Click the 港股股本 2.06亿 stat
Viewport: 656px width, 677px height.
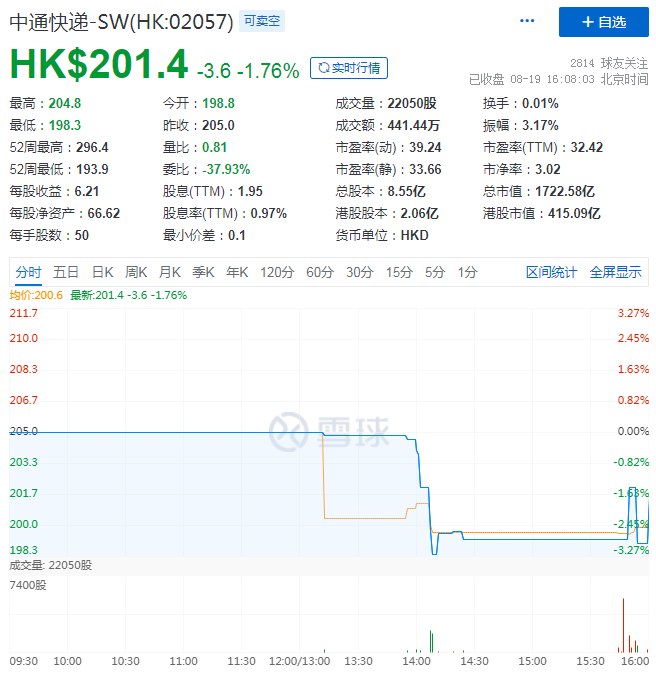[387, 214]
